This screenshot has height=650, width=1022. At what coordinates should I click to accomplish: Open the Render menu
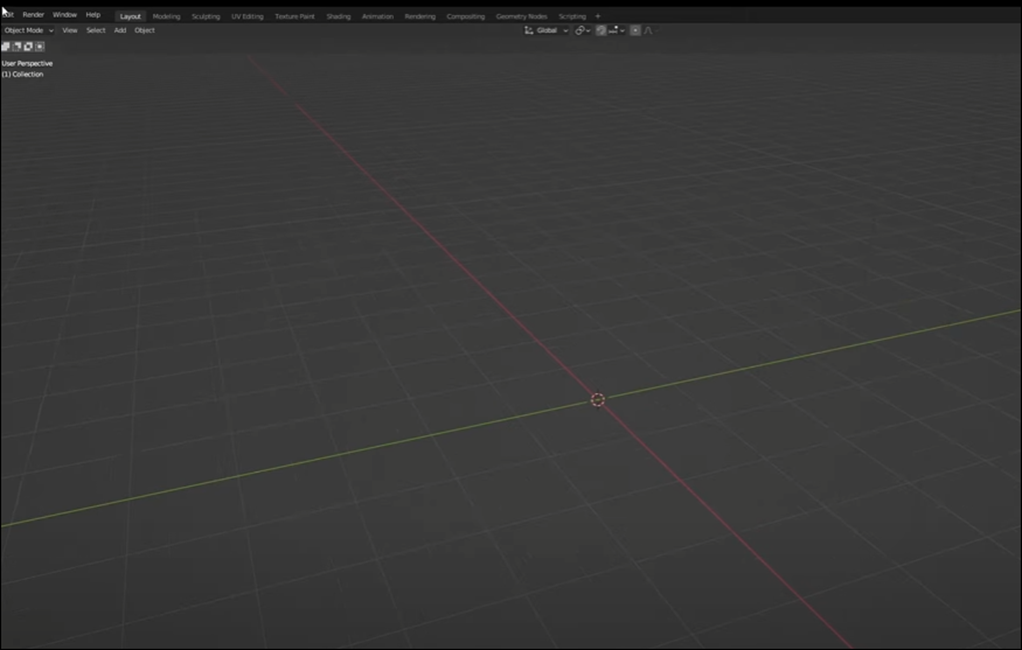(x=33, y=15)
